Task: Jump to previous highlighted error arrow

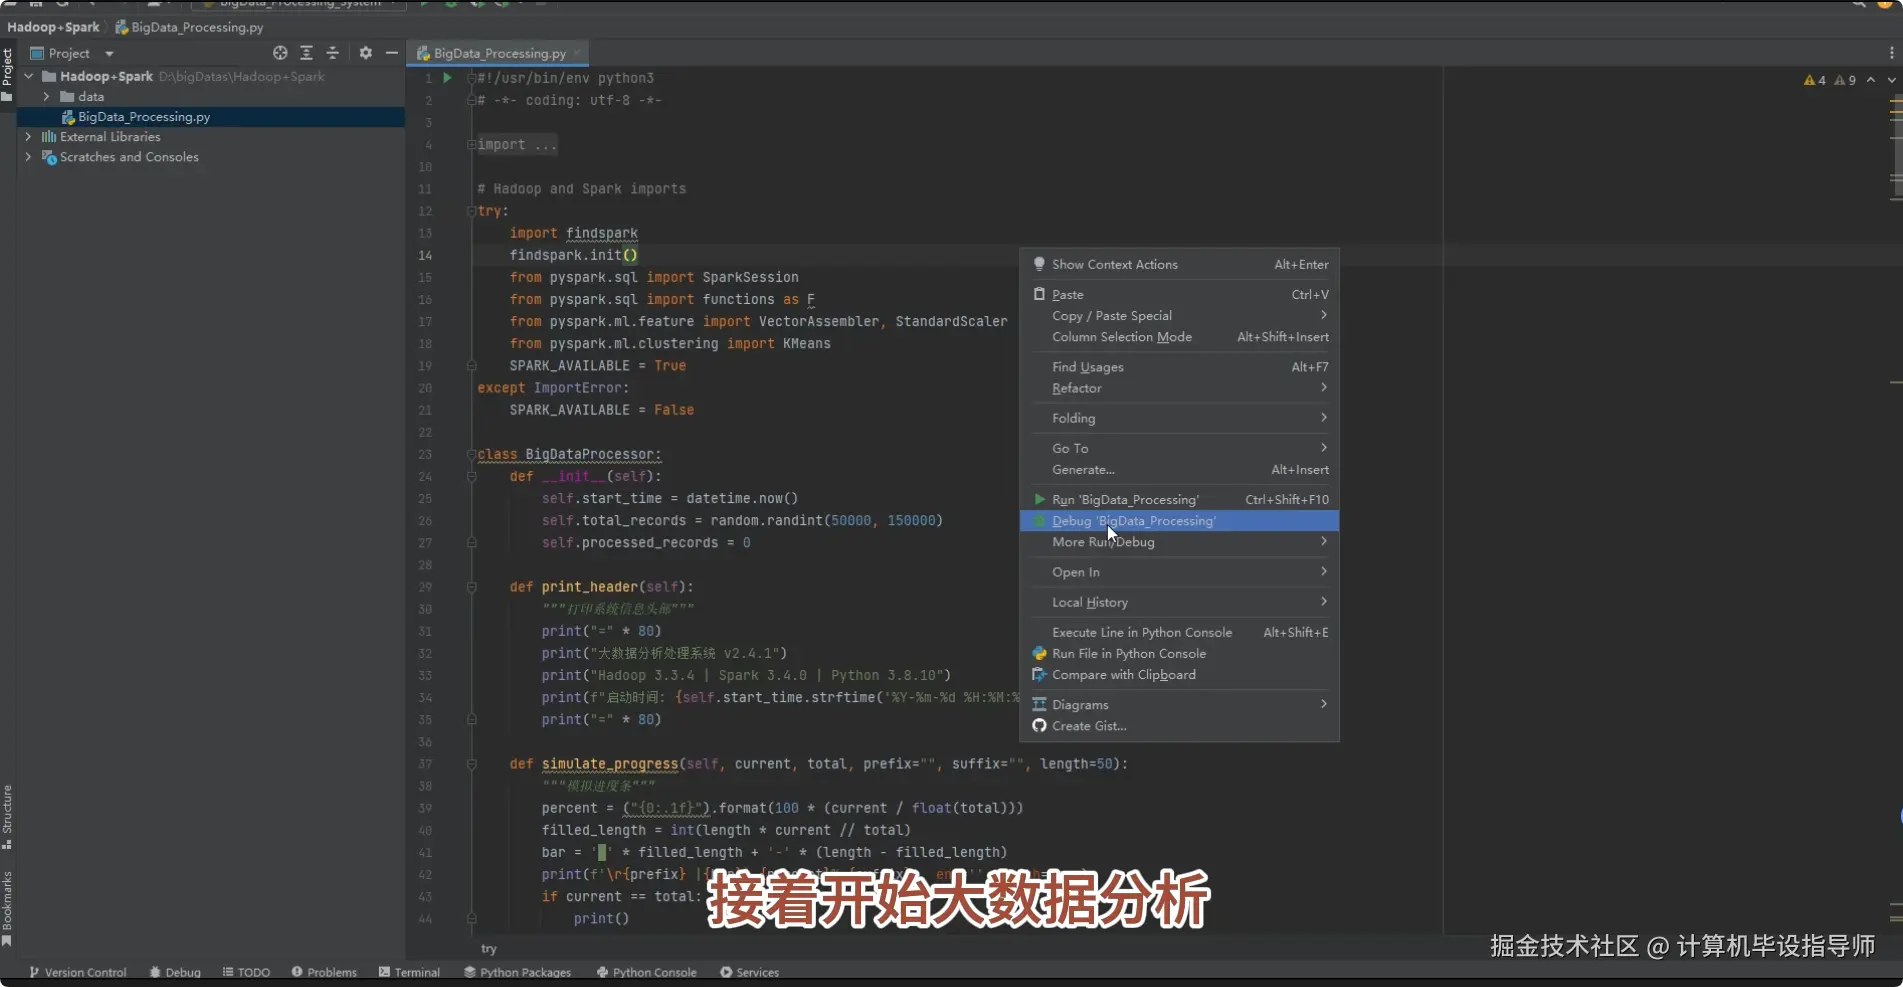Action: (1871, 80)
